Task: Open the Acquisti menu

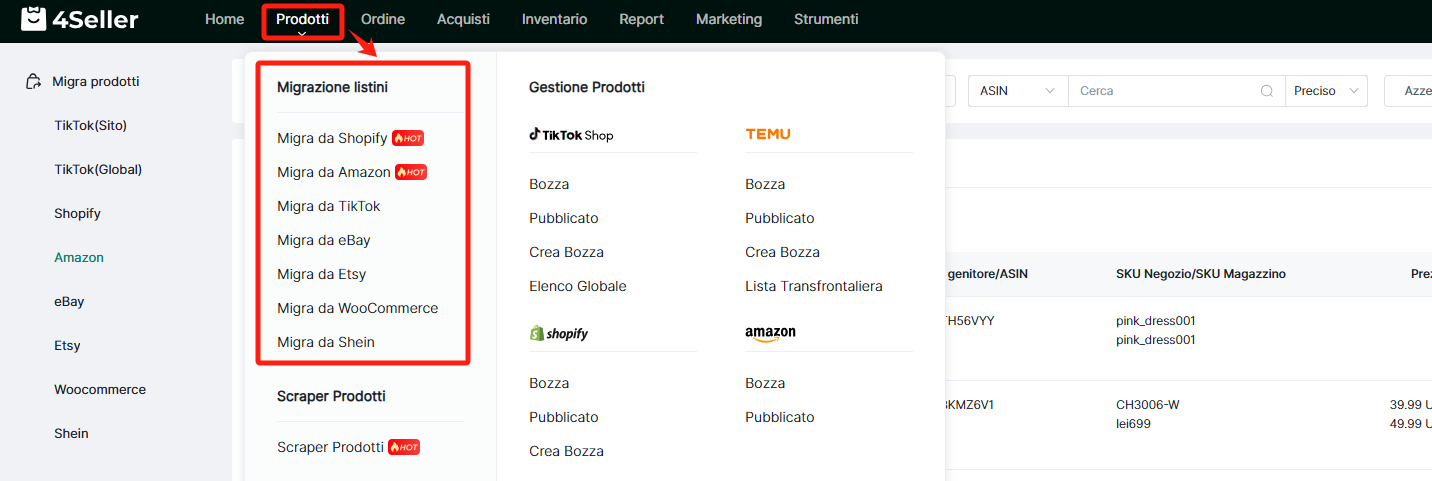Action: 463,19
